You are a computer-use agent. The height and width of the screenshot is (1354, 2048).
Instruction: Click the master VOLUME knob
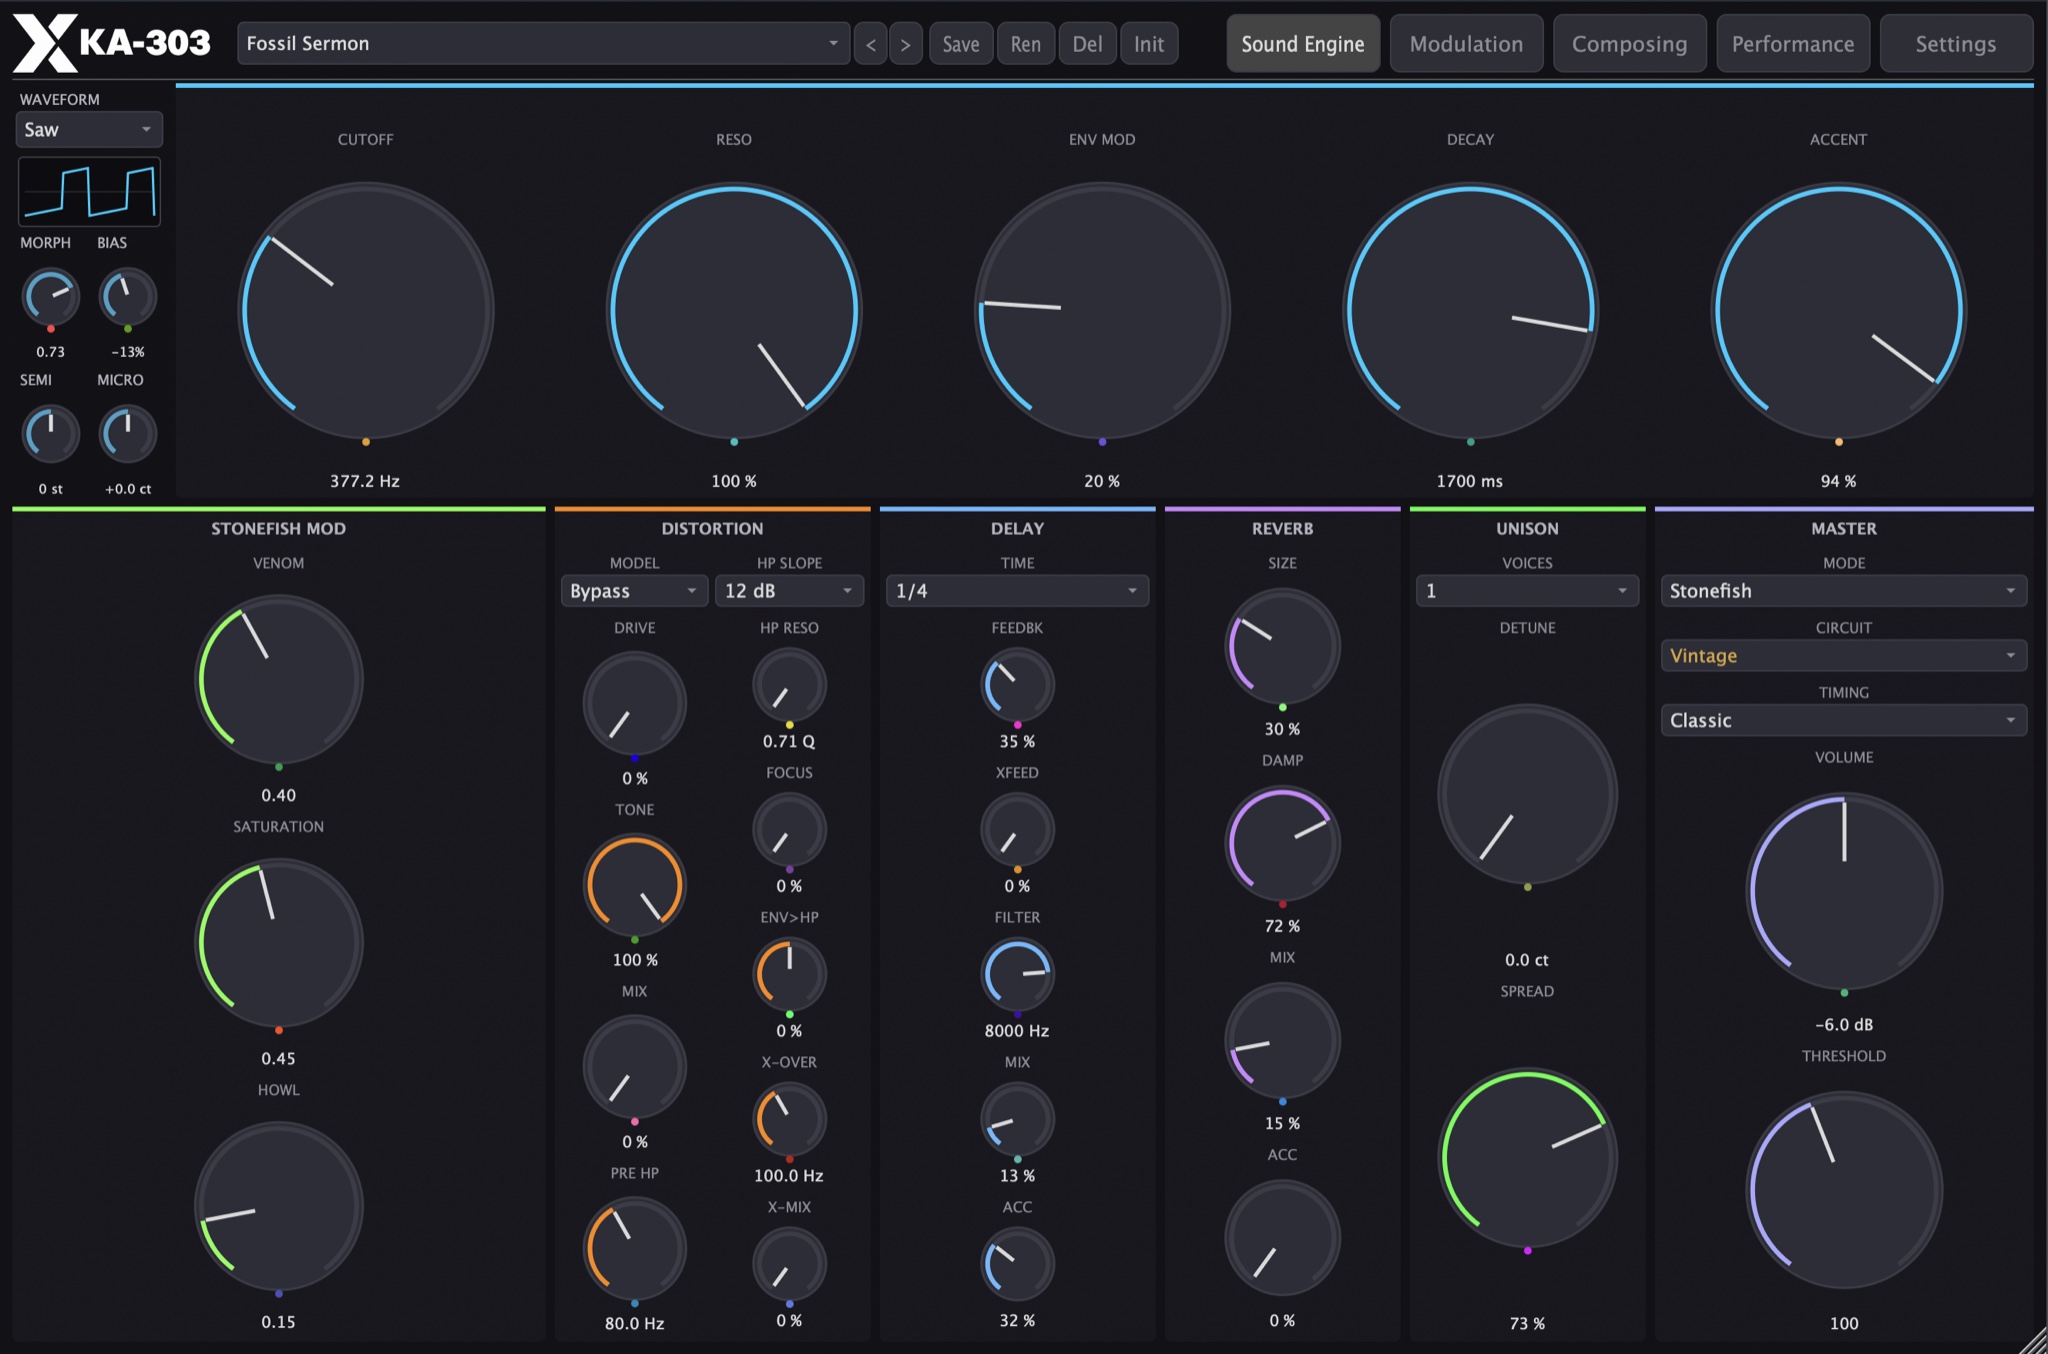coord(1844,891)
